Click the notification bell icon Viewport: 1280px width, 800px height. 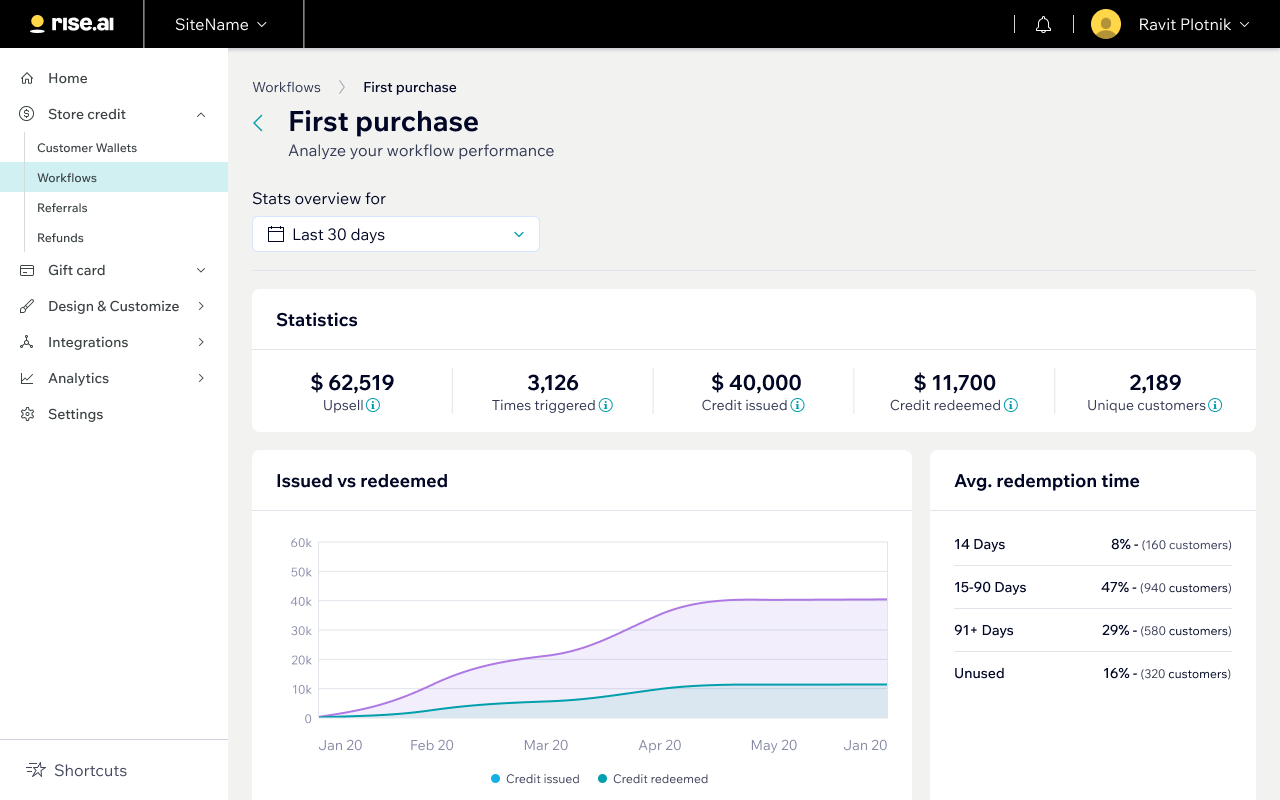pyautogui.click(x=1043, y=25)
